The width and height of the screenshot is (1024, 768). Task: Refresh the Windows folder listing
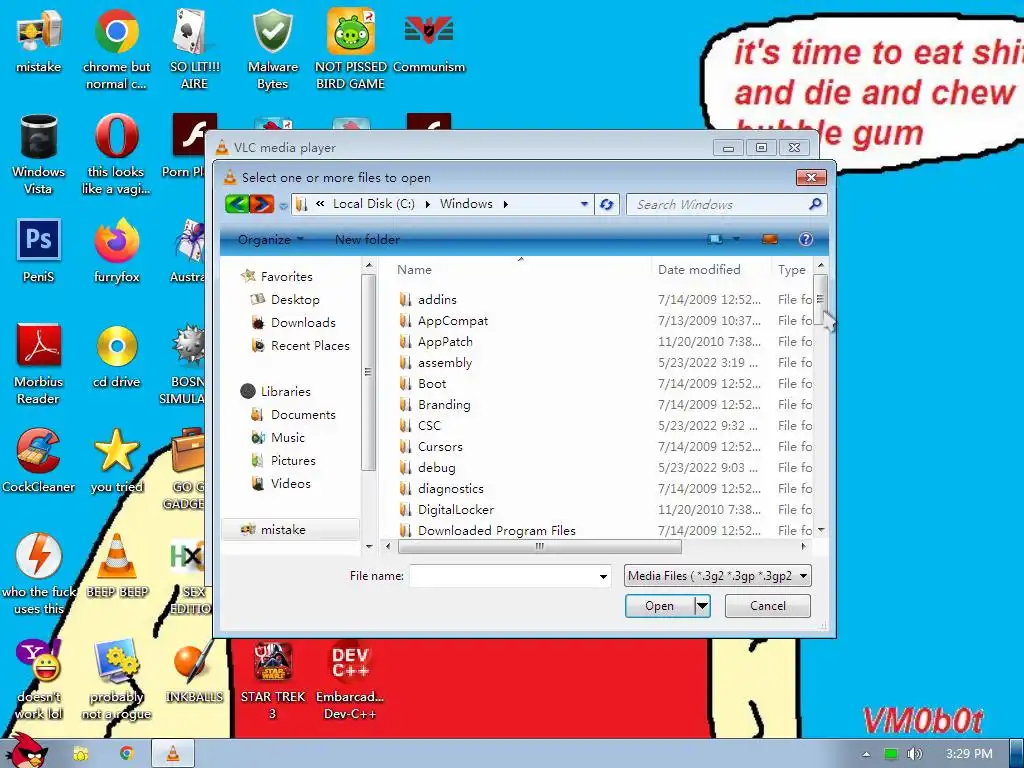point(607,204)
